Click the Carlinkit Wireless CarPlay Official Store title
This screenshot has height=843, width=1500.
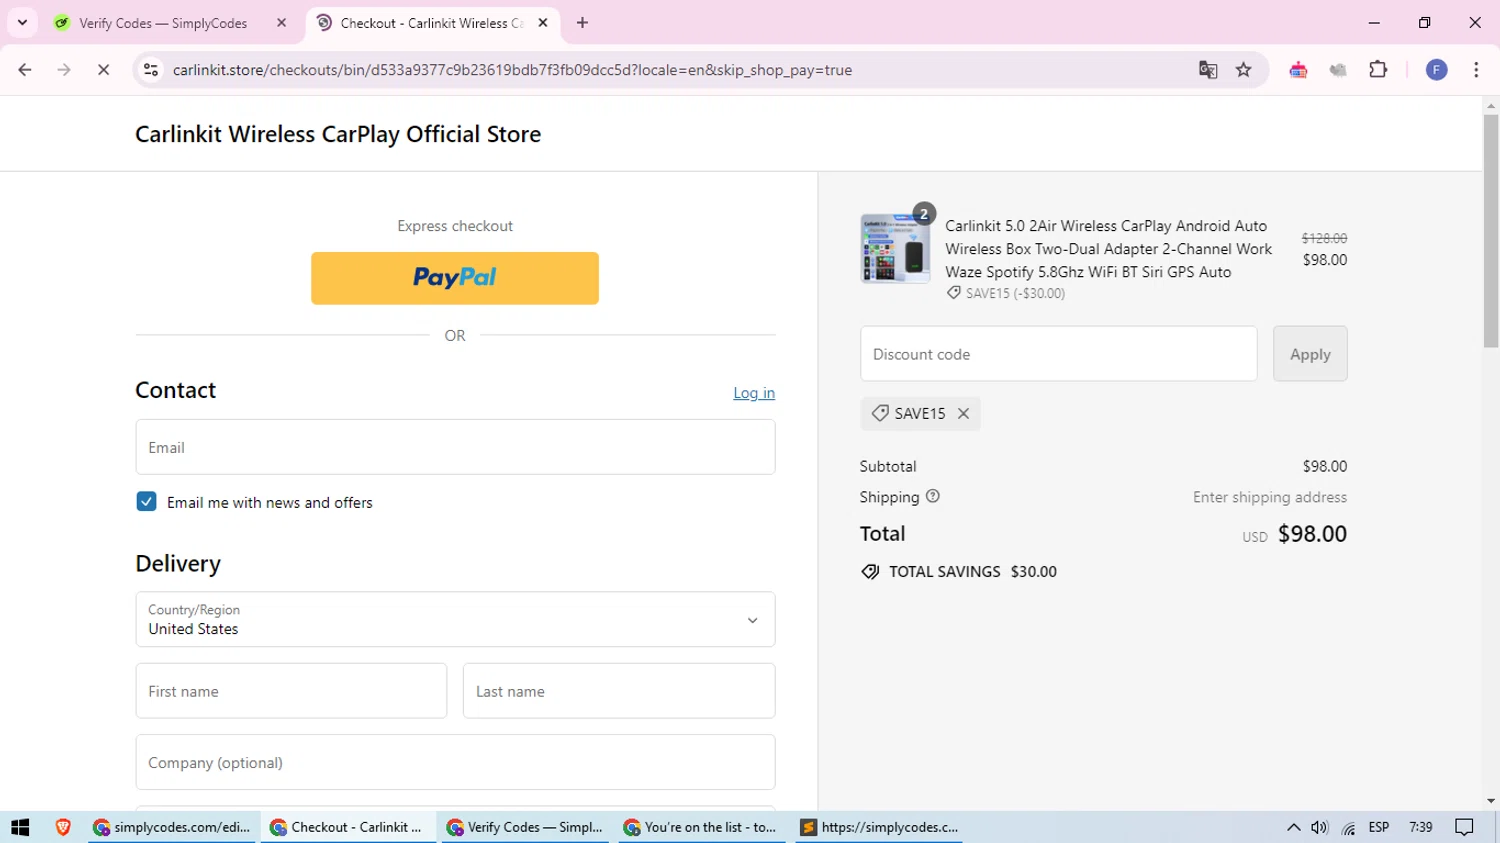point(338,134)
